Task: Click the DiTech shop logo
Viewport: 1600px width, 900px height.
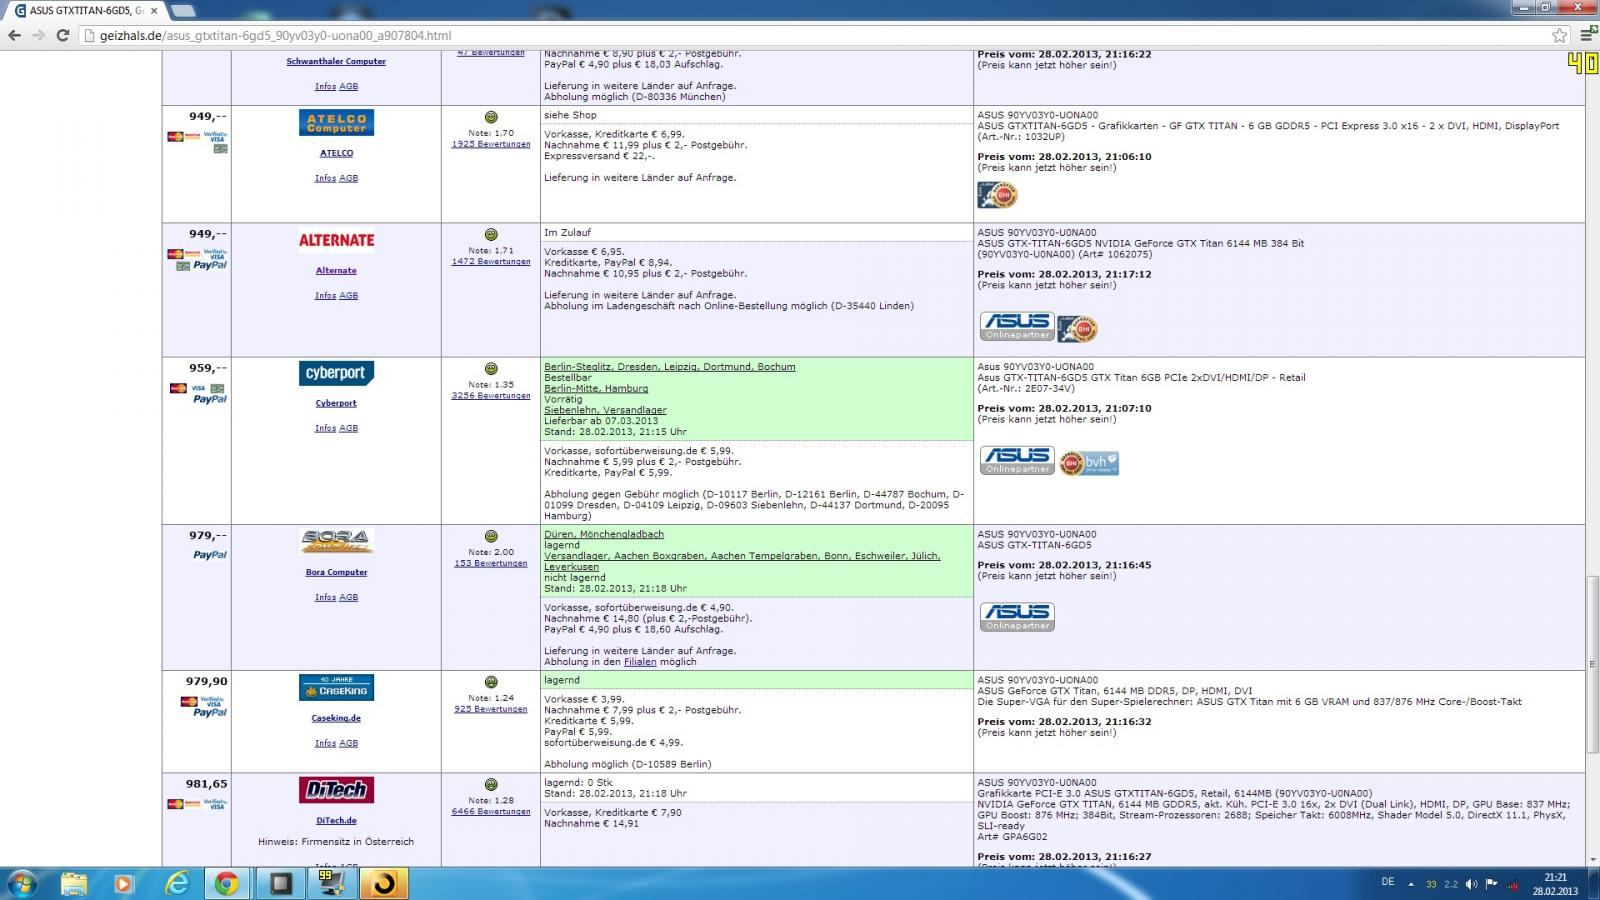Action: pyautogui.click(x=336, y=790)
